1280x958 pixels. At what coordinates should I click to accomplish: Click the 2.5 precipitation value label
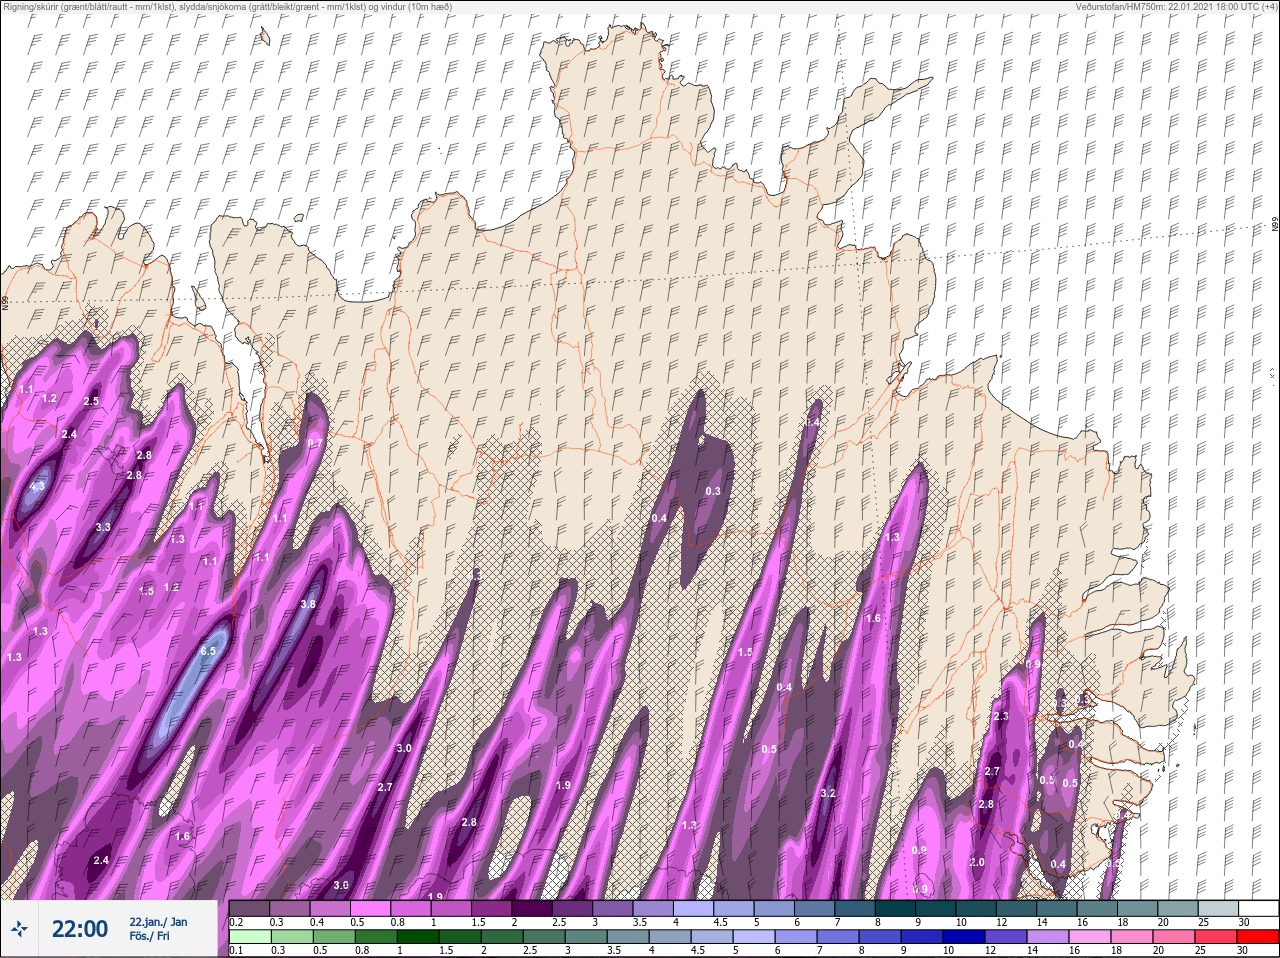91,401
